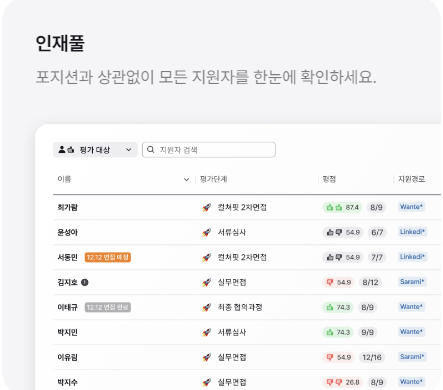Viewport: 443px width, 390px height.
Task: Click into the 지원자 검색 field
Action: click(x=209, y=150)
